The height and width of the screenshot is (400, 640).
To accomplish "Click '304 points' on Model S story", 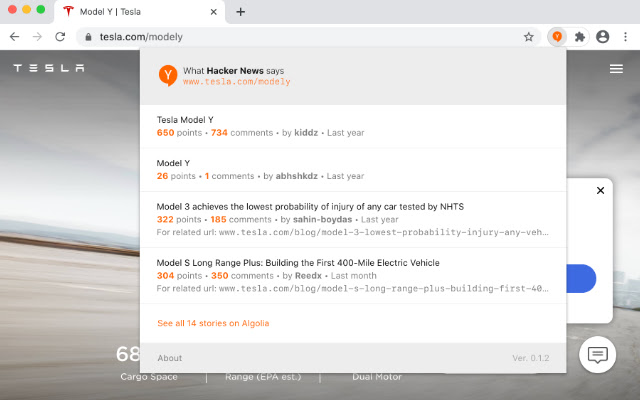I will [180, 276].
